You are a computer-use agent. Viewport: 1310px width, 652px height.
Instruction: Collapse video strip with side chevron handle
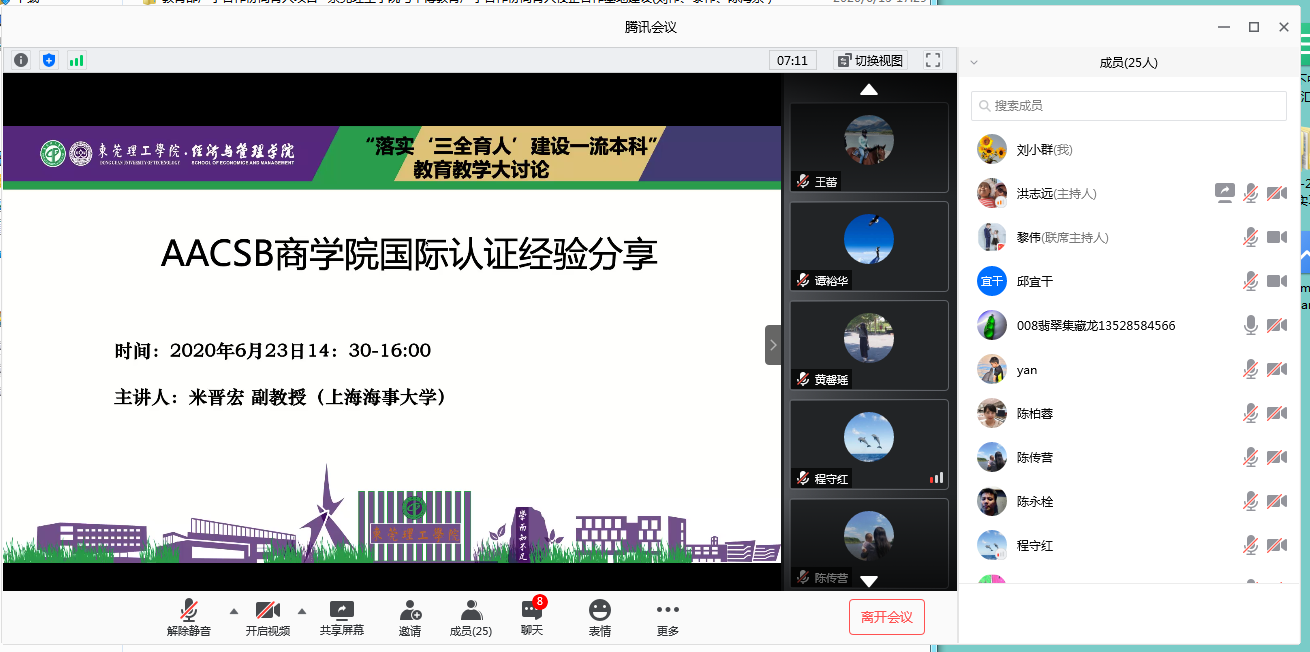click(x=773, y=345)
